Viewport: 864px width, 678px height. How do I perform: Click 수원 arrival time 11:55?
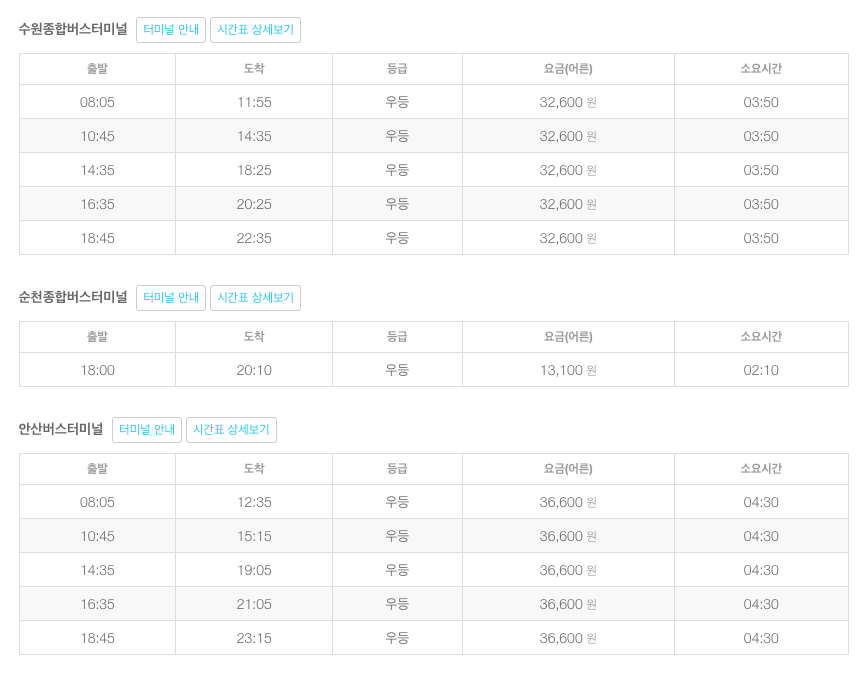coord(254,102)
